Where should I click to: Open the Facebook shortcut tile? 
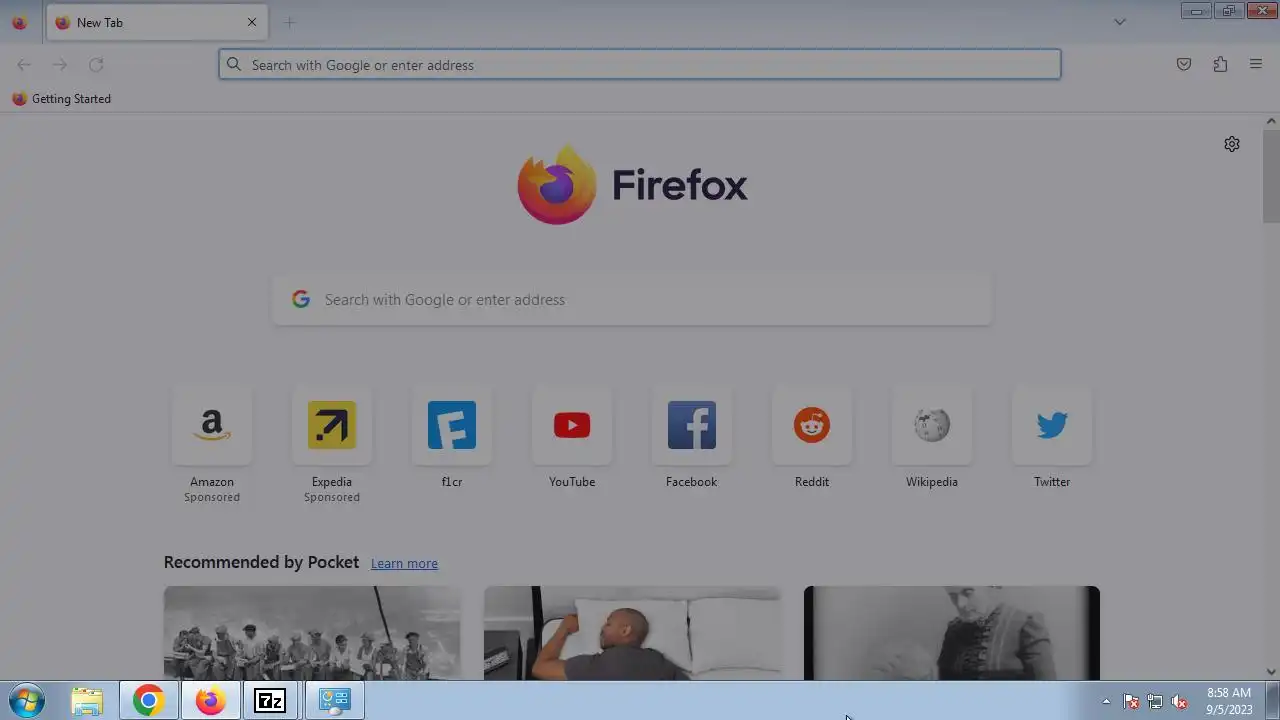click(692, 426)
